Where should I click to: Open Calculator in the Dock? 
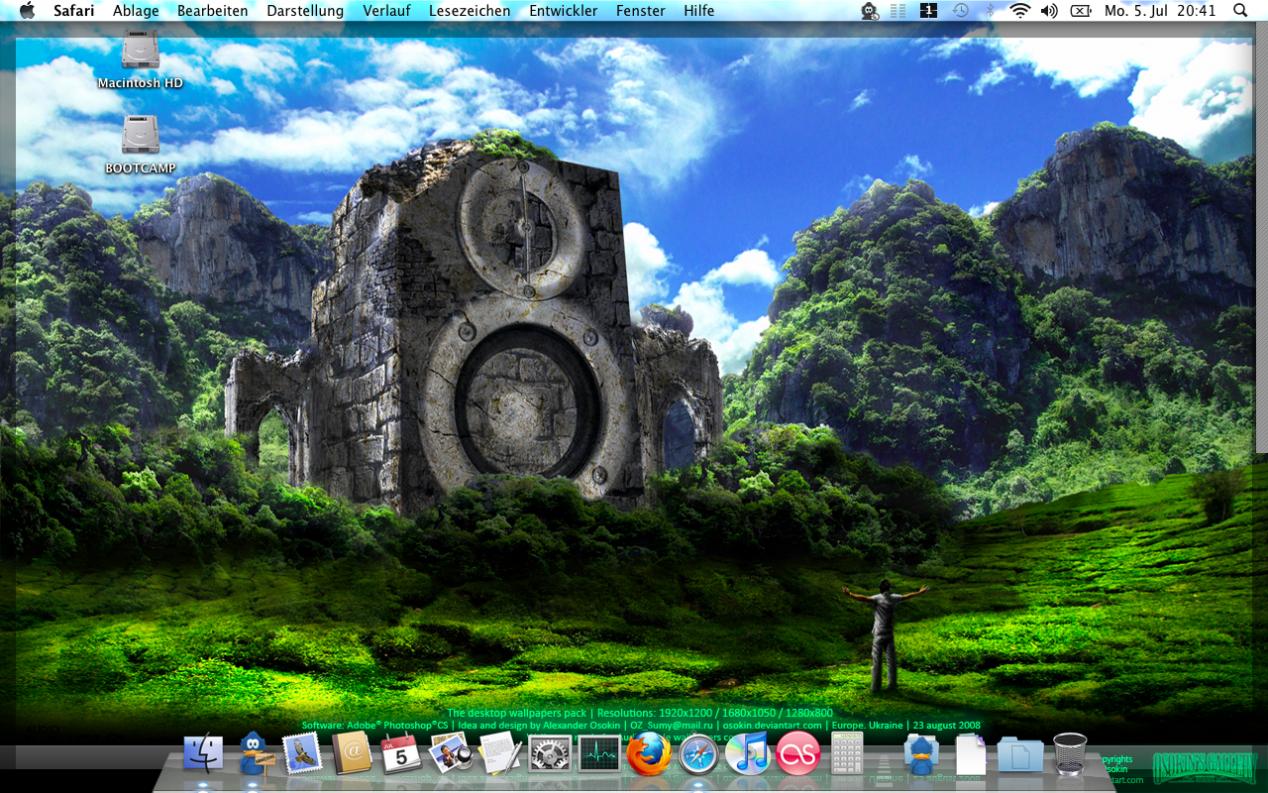tap(847, 753)
